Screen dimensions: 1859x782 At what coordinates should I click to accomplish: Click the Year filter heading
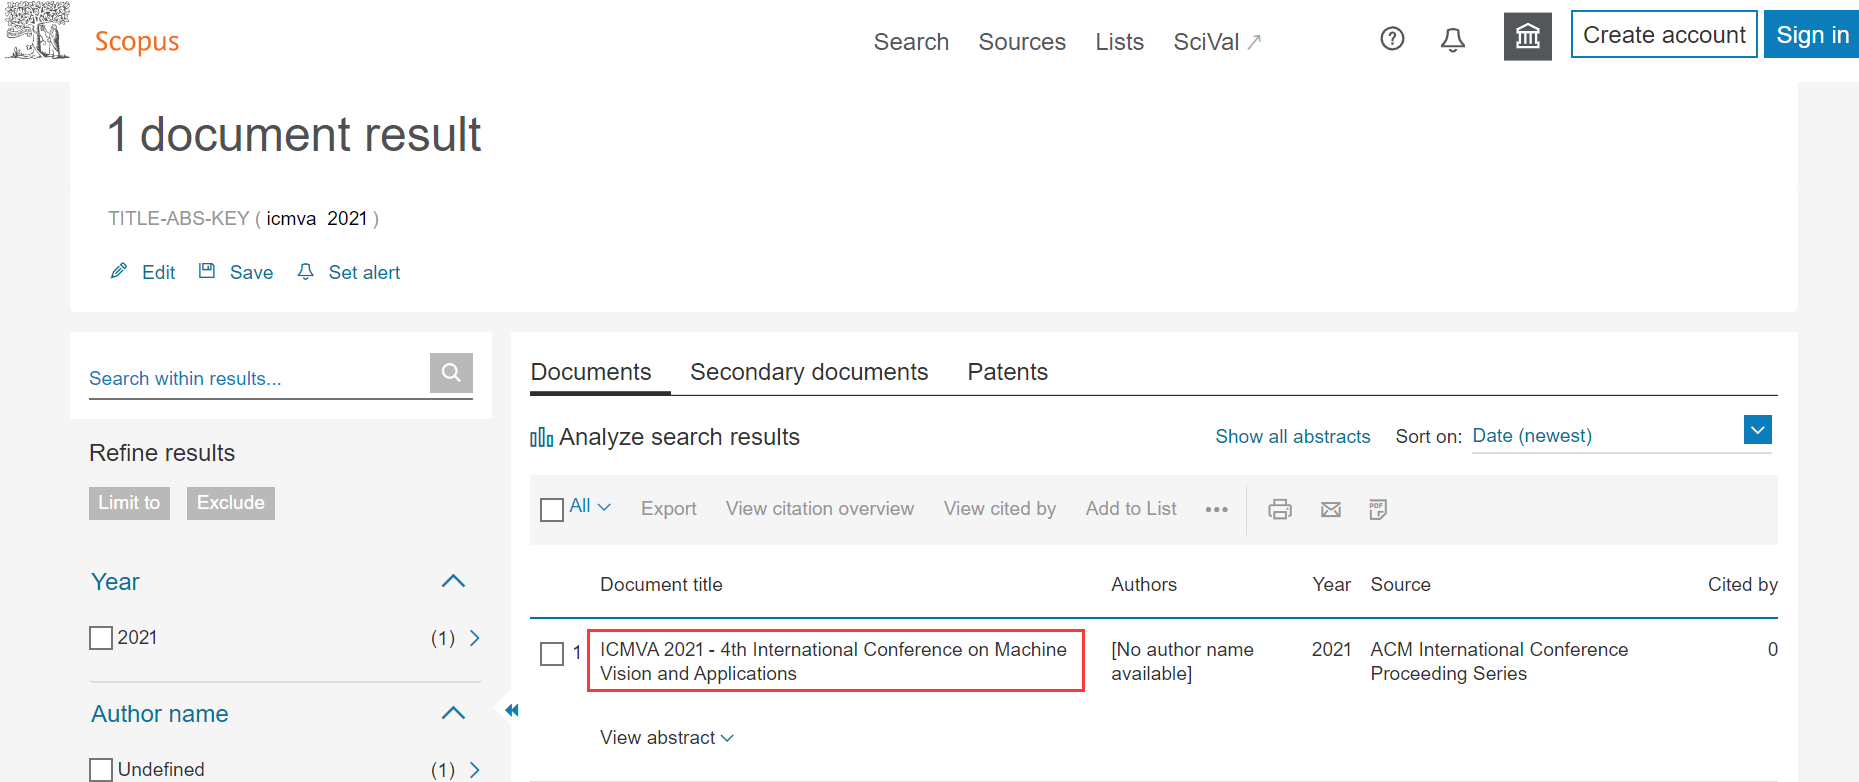[115, 582]
